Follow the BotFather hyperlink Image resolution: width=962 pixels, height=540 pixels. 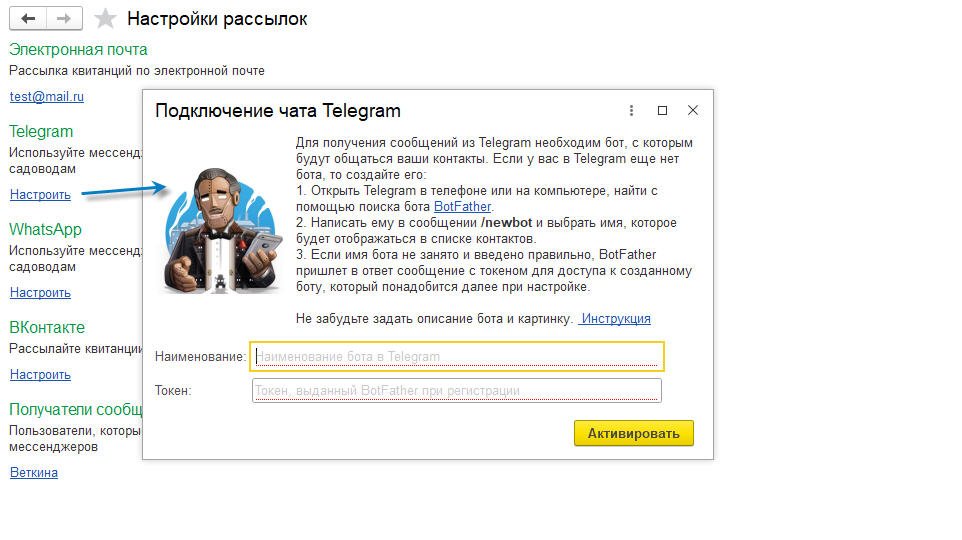tap(462, 207)
